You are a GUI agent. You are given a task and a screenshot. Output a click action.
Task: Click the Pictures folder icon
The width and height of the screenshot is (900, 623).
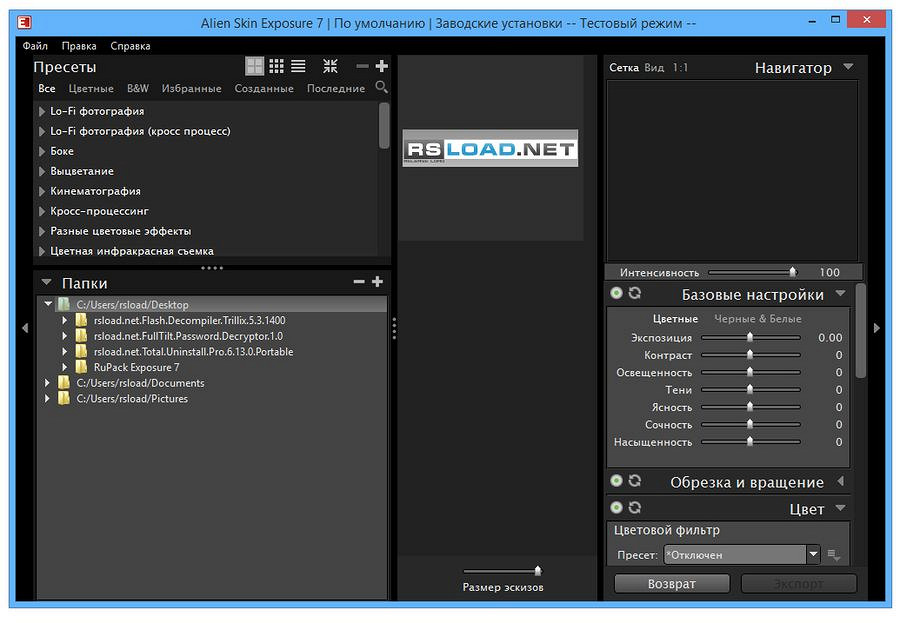[x=64, y=398]
